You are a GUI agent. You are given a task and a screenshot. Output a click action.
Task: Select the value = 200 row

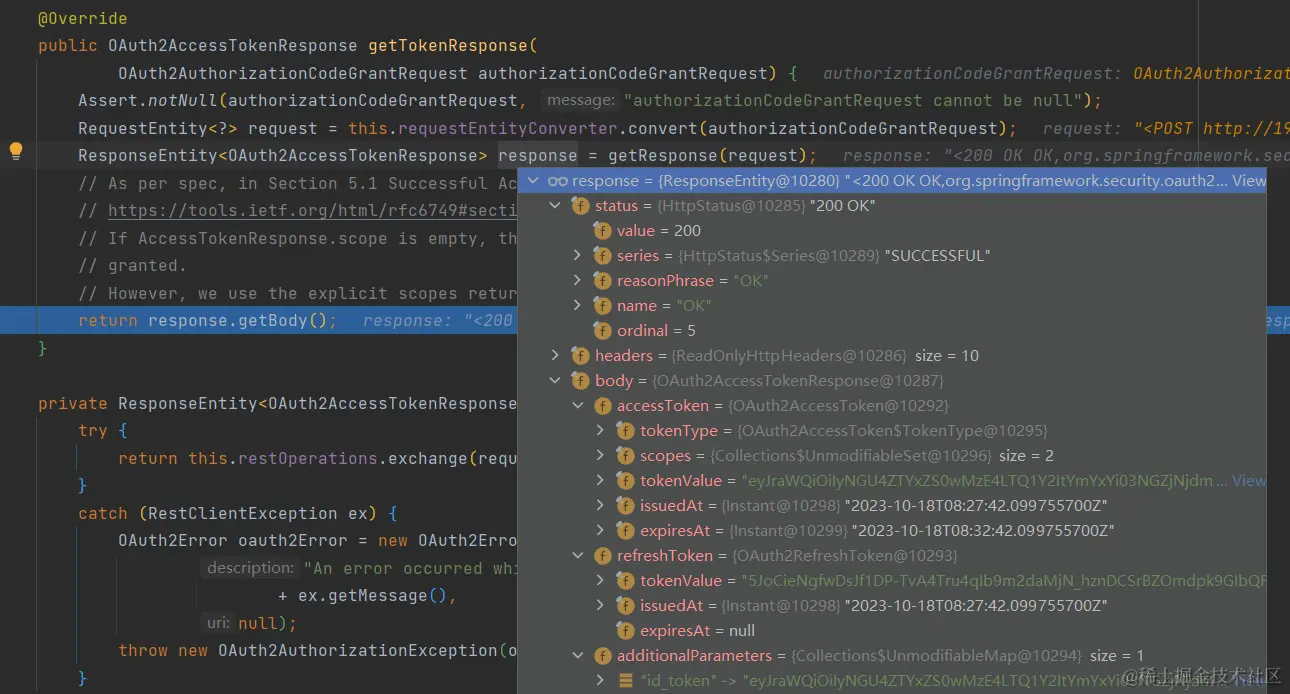[892, 231]
